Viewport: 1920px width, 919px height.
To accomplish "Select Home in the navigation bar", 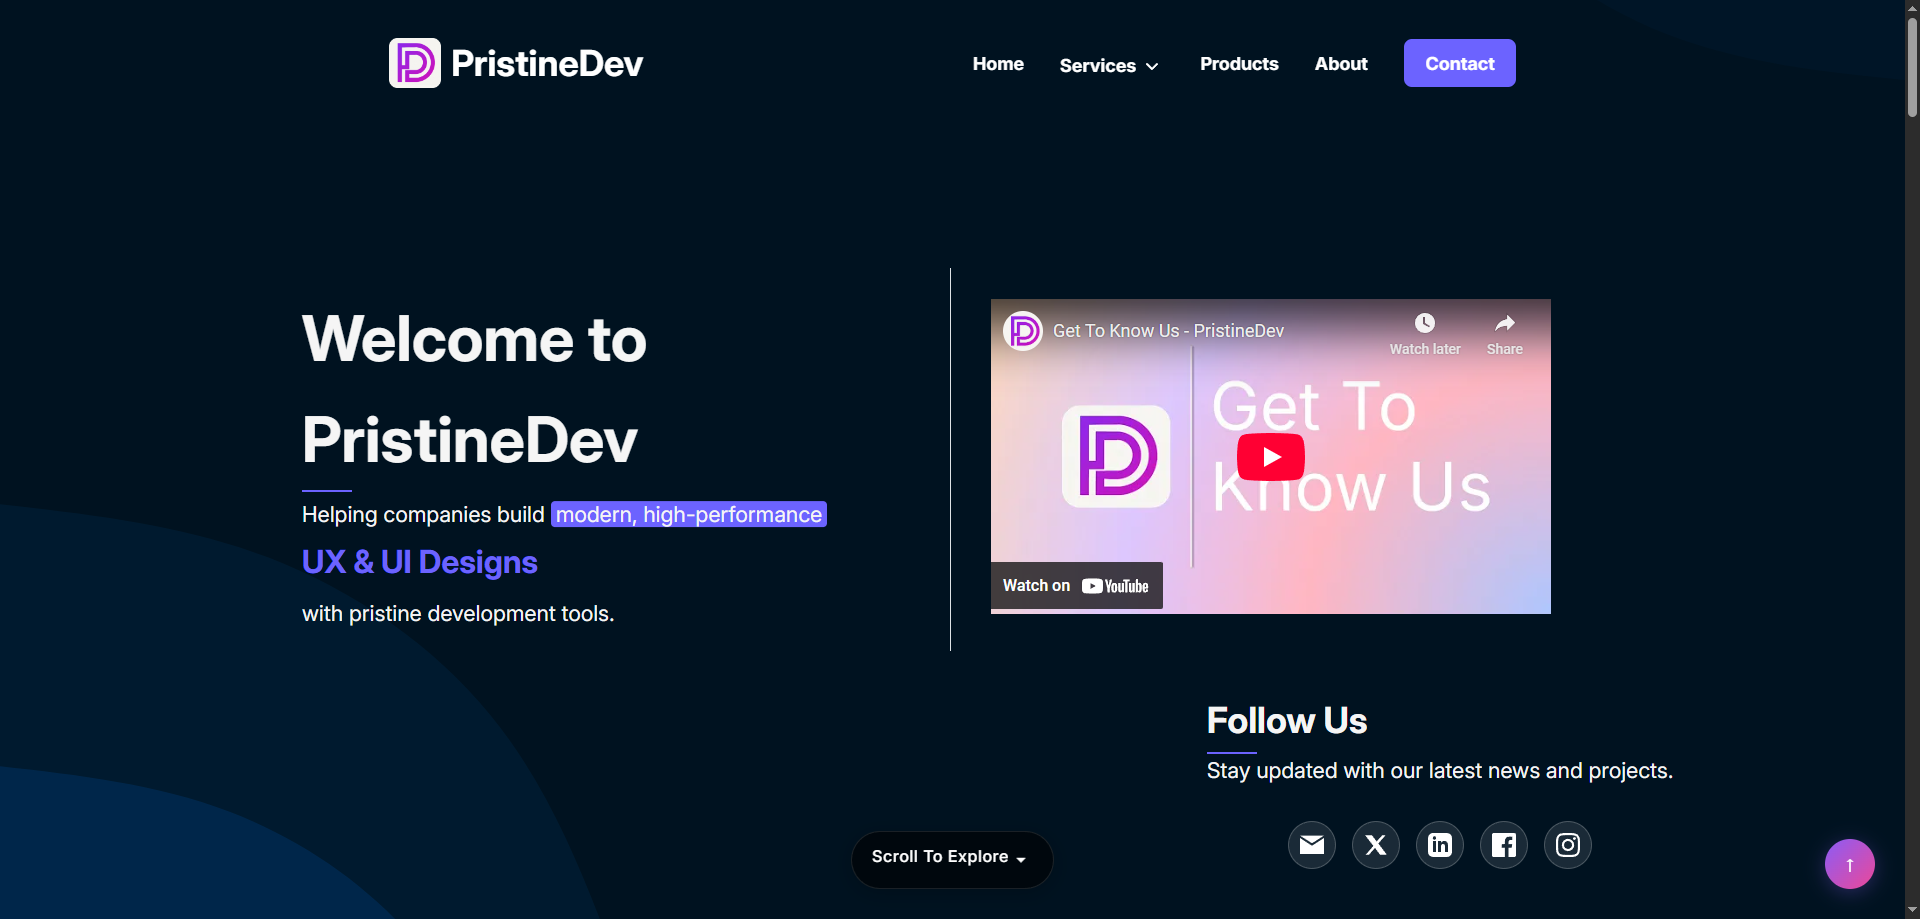I will click(997, 64).
